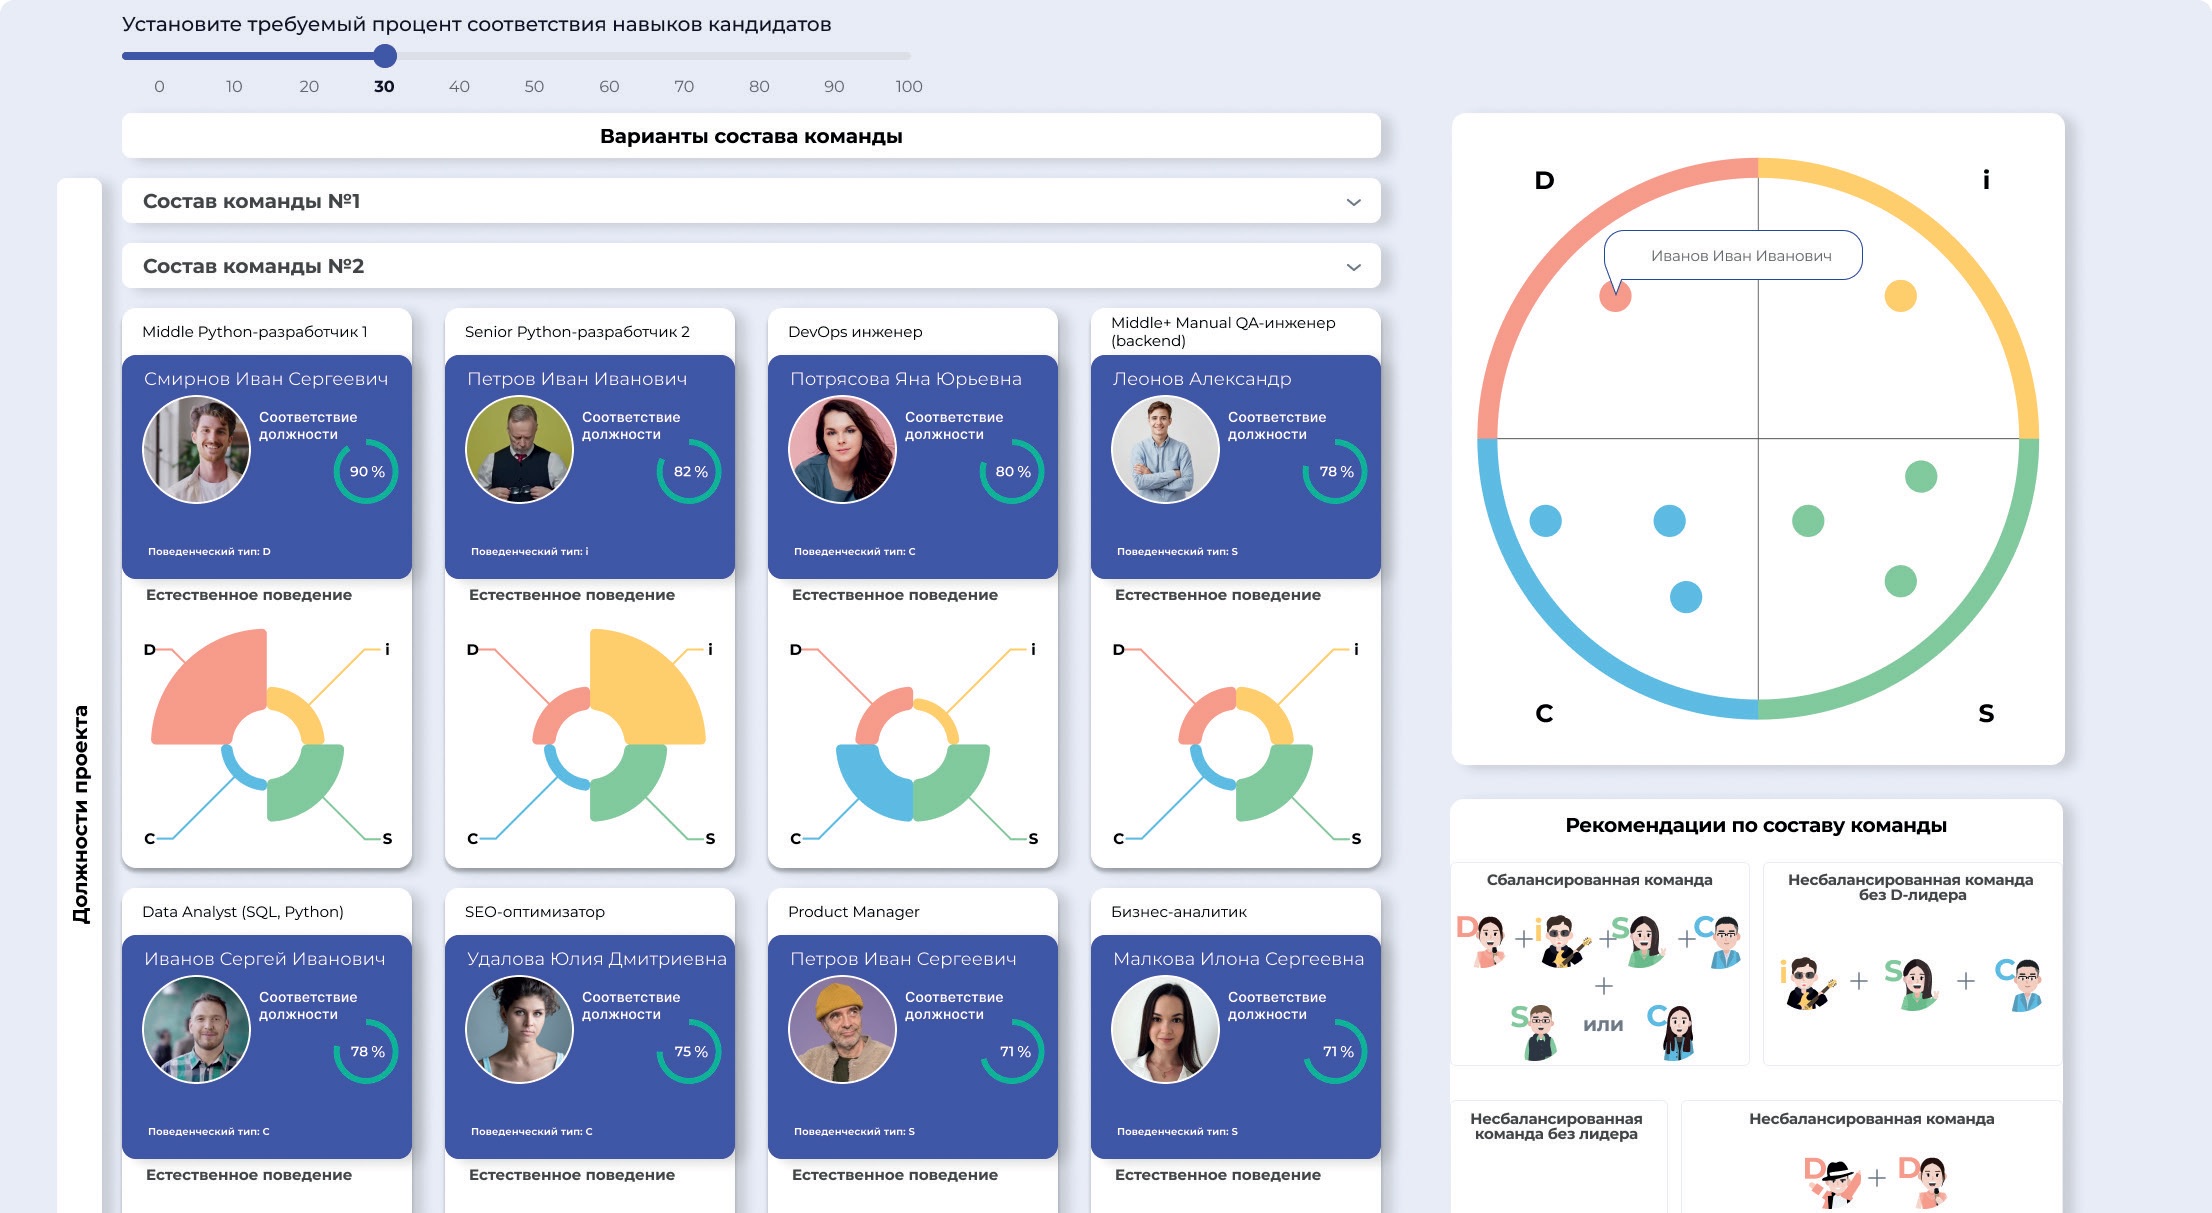
Task: Click the photo of Петров Иван Иванович
Action: click(x=519, y=450)
